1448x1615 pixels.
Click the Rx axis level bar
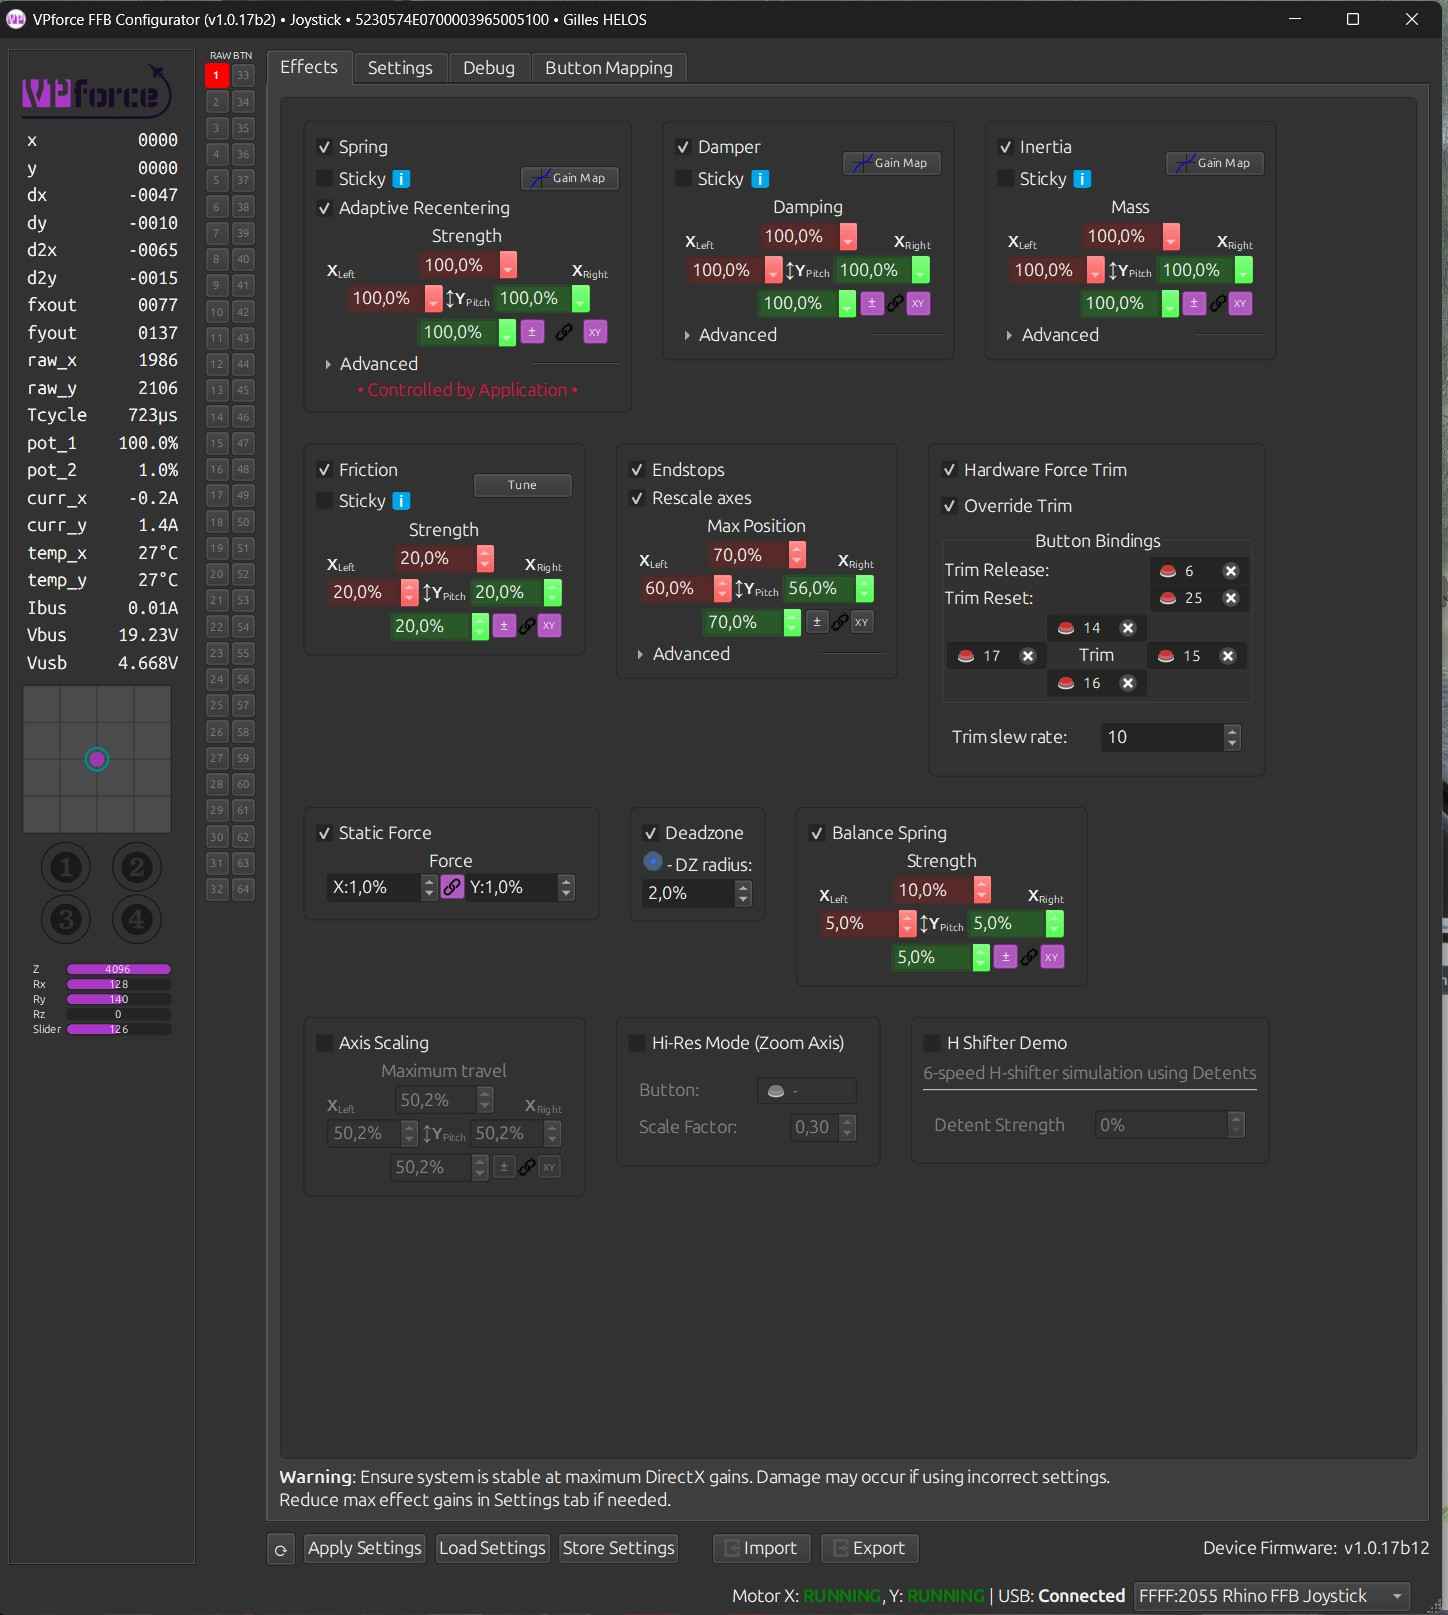click(x=118, y=984)
